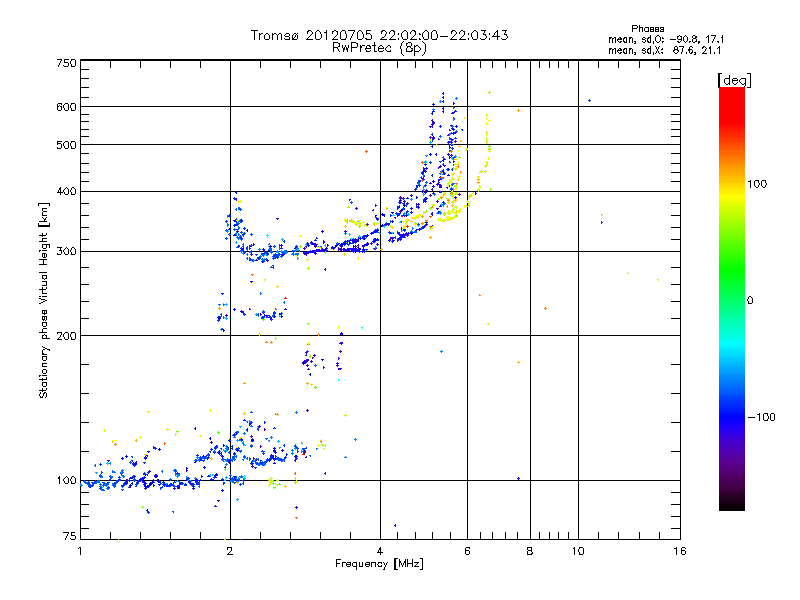Click the 'Phases' header label

tap(647, 29)
